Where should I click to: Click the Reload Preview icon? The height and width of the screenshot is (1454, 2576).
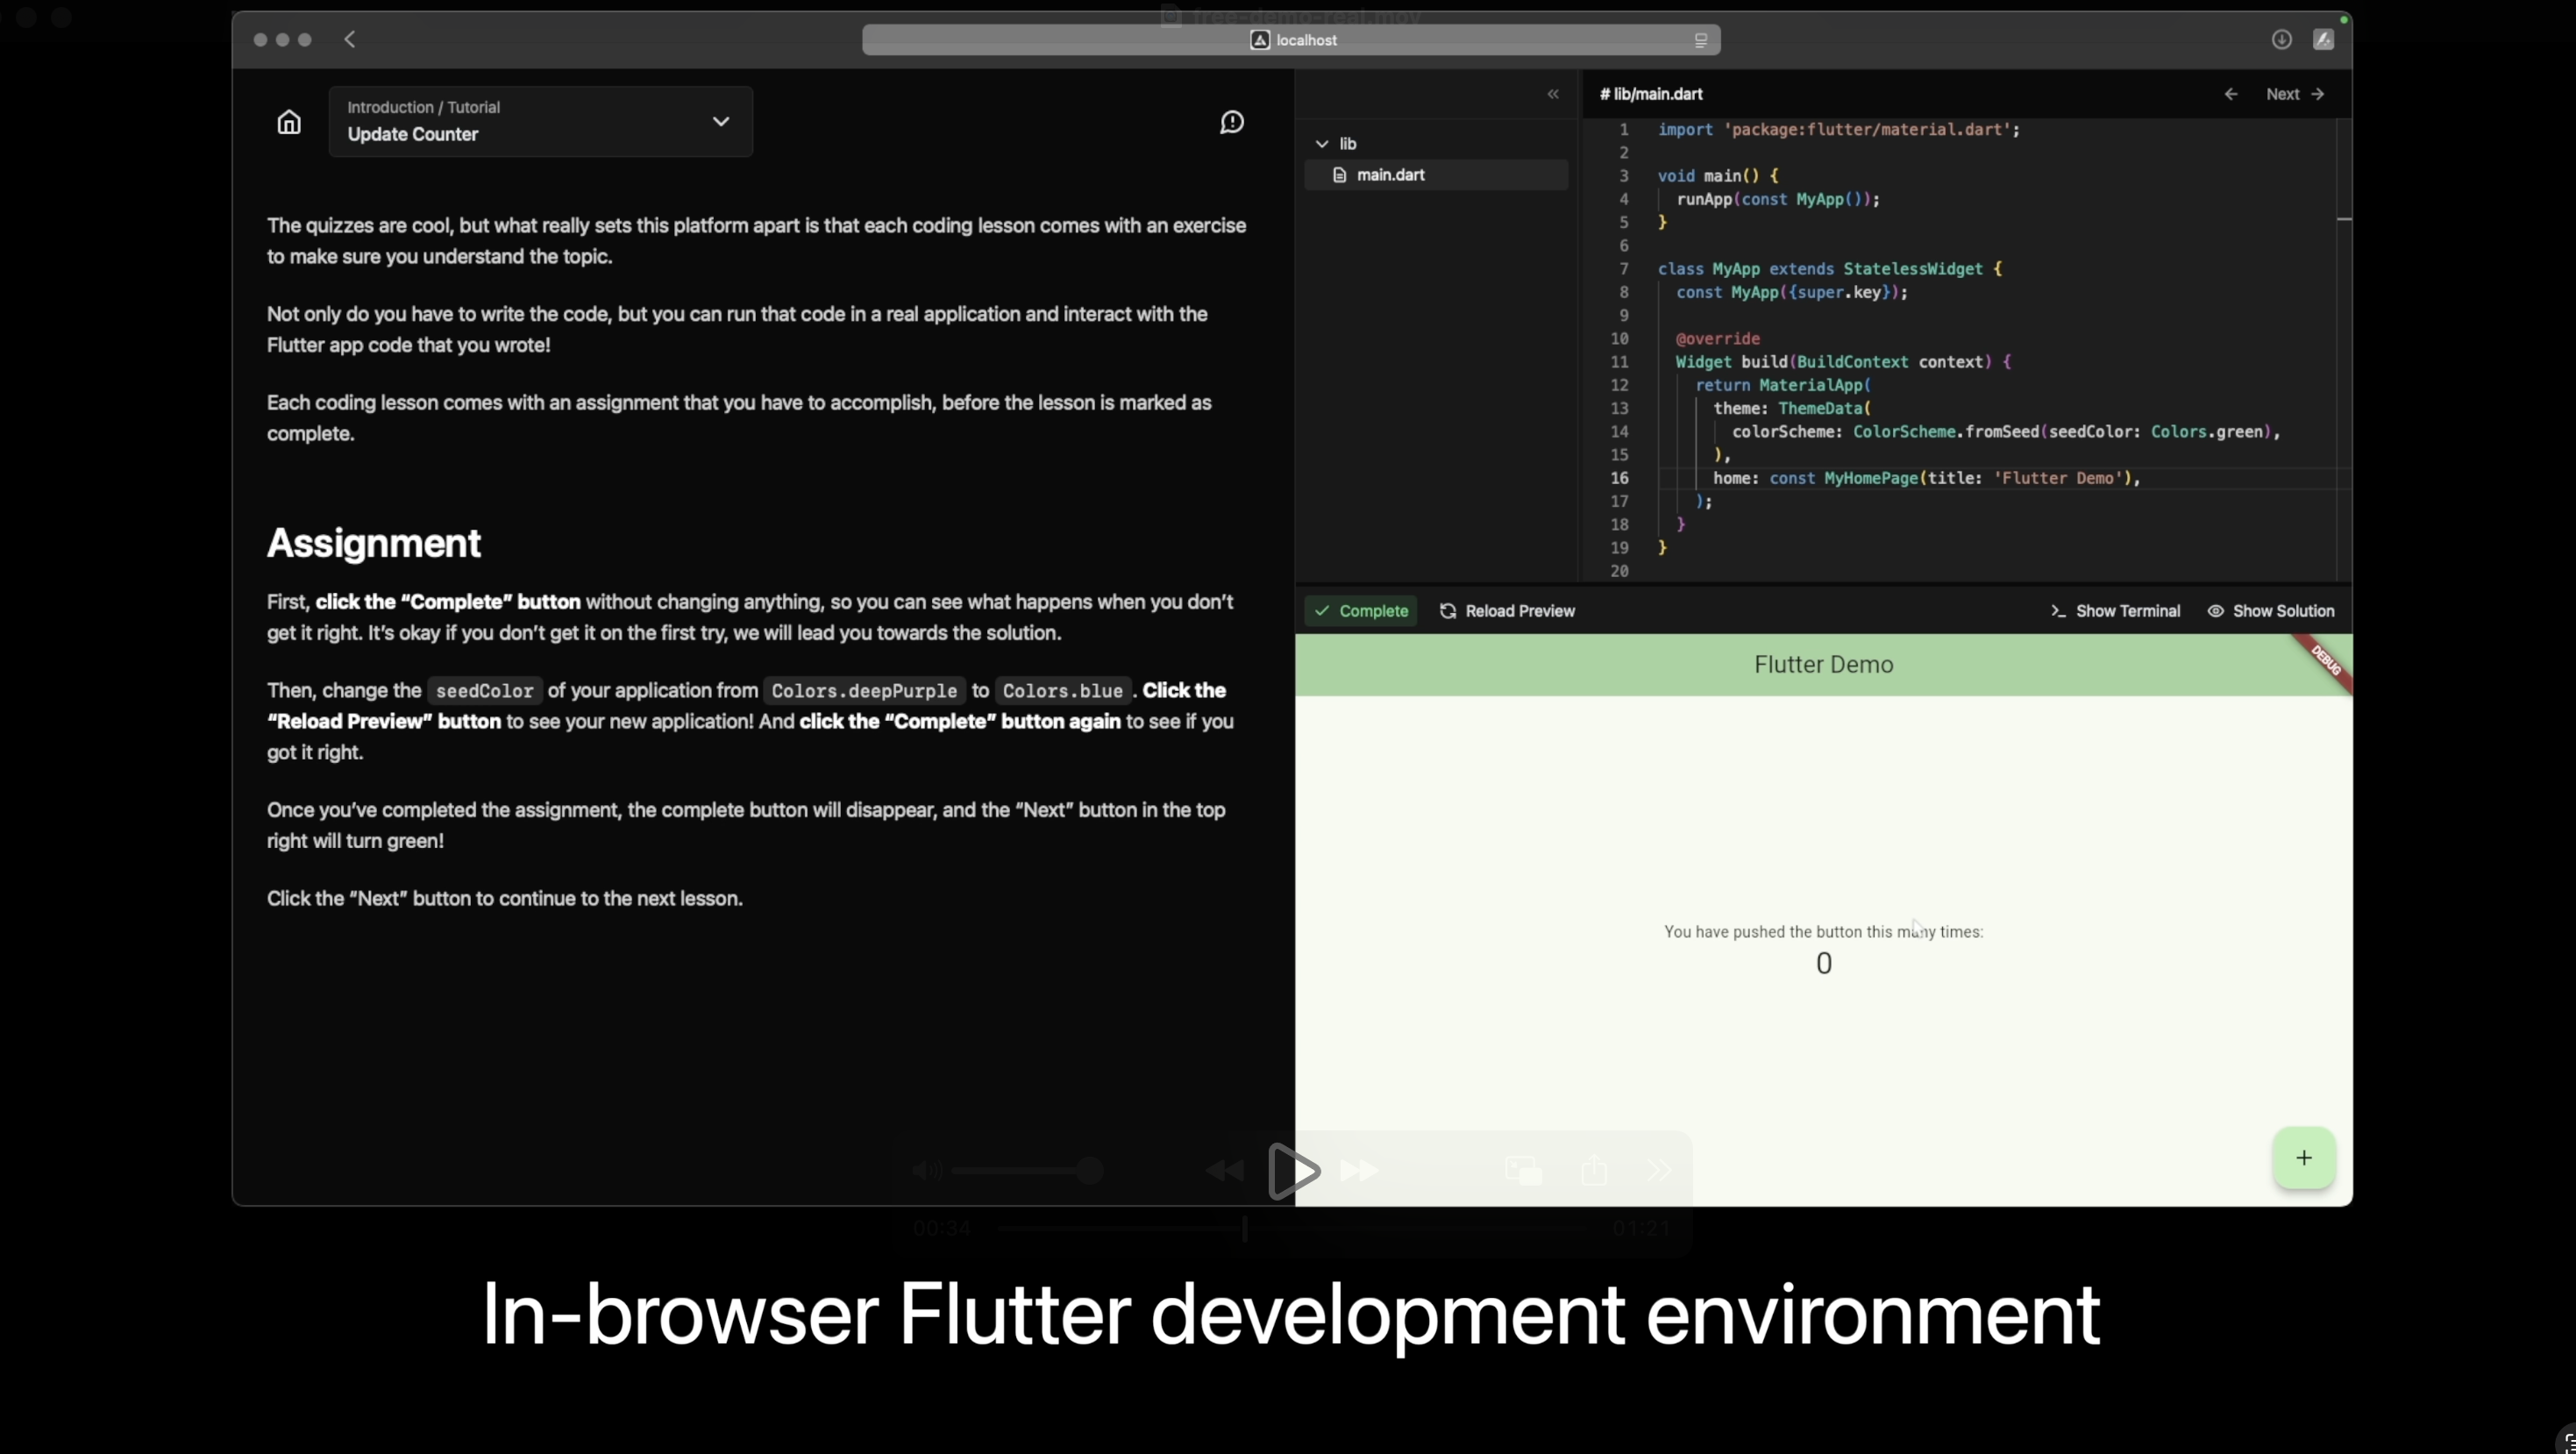coord(1448,610)
